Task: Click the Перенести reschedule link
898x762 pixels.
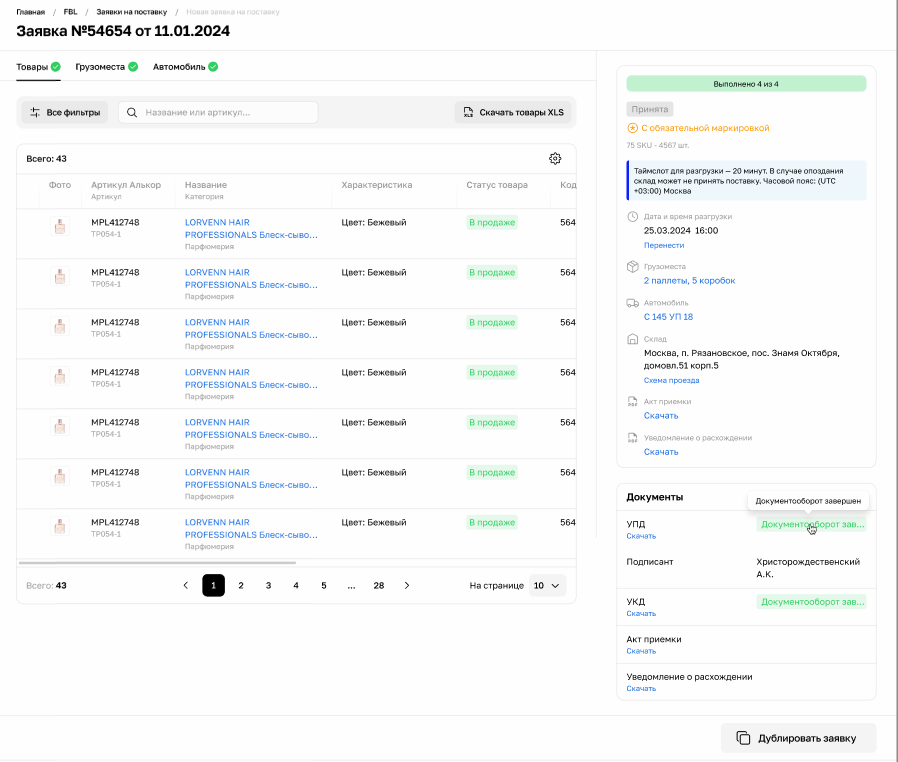Action: coord(664,245)
